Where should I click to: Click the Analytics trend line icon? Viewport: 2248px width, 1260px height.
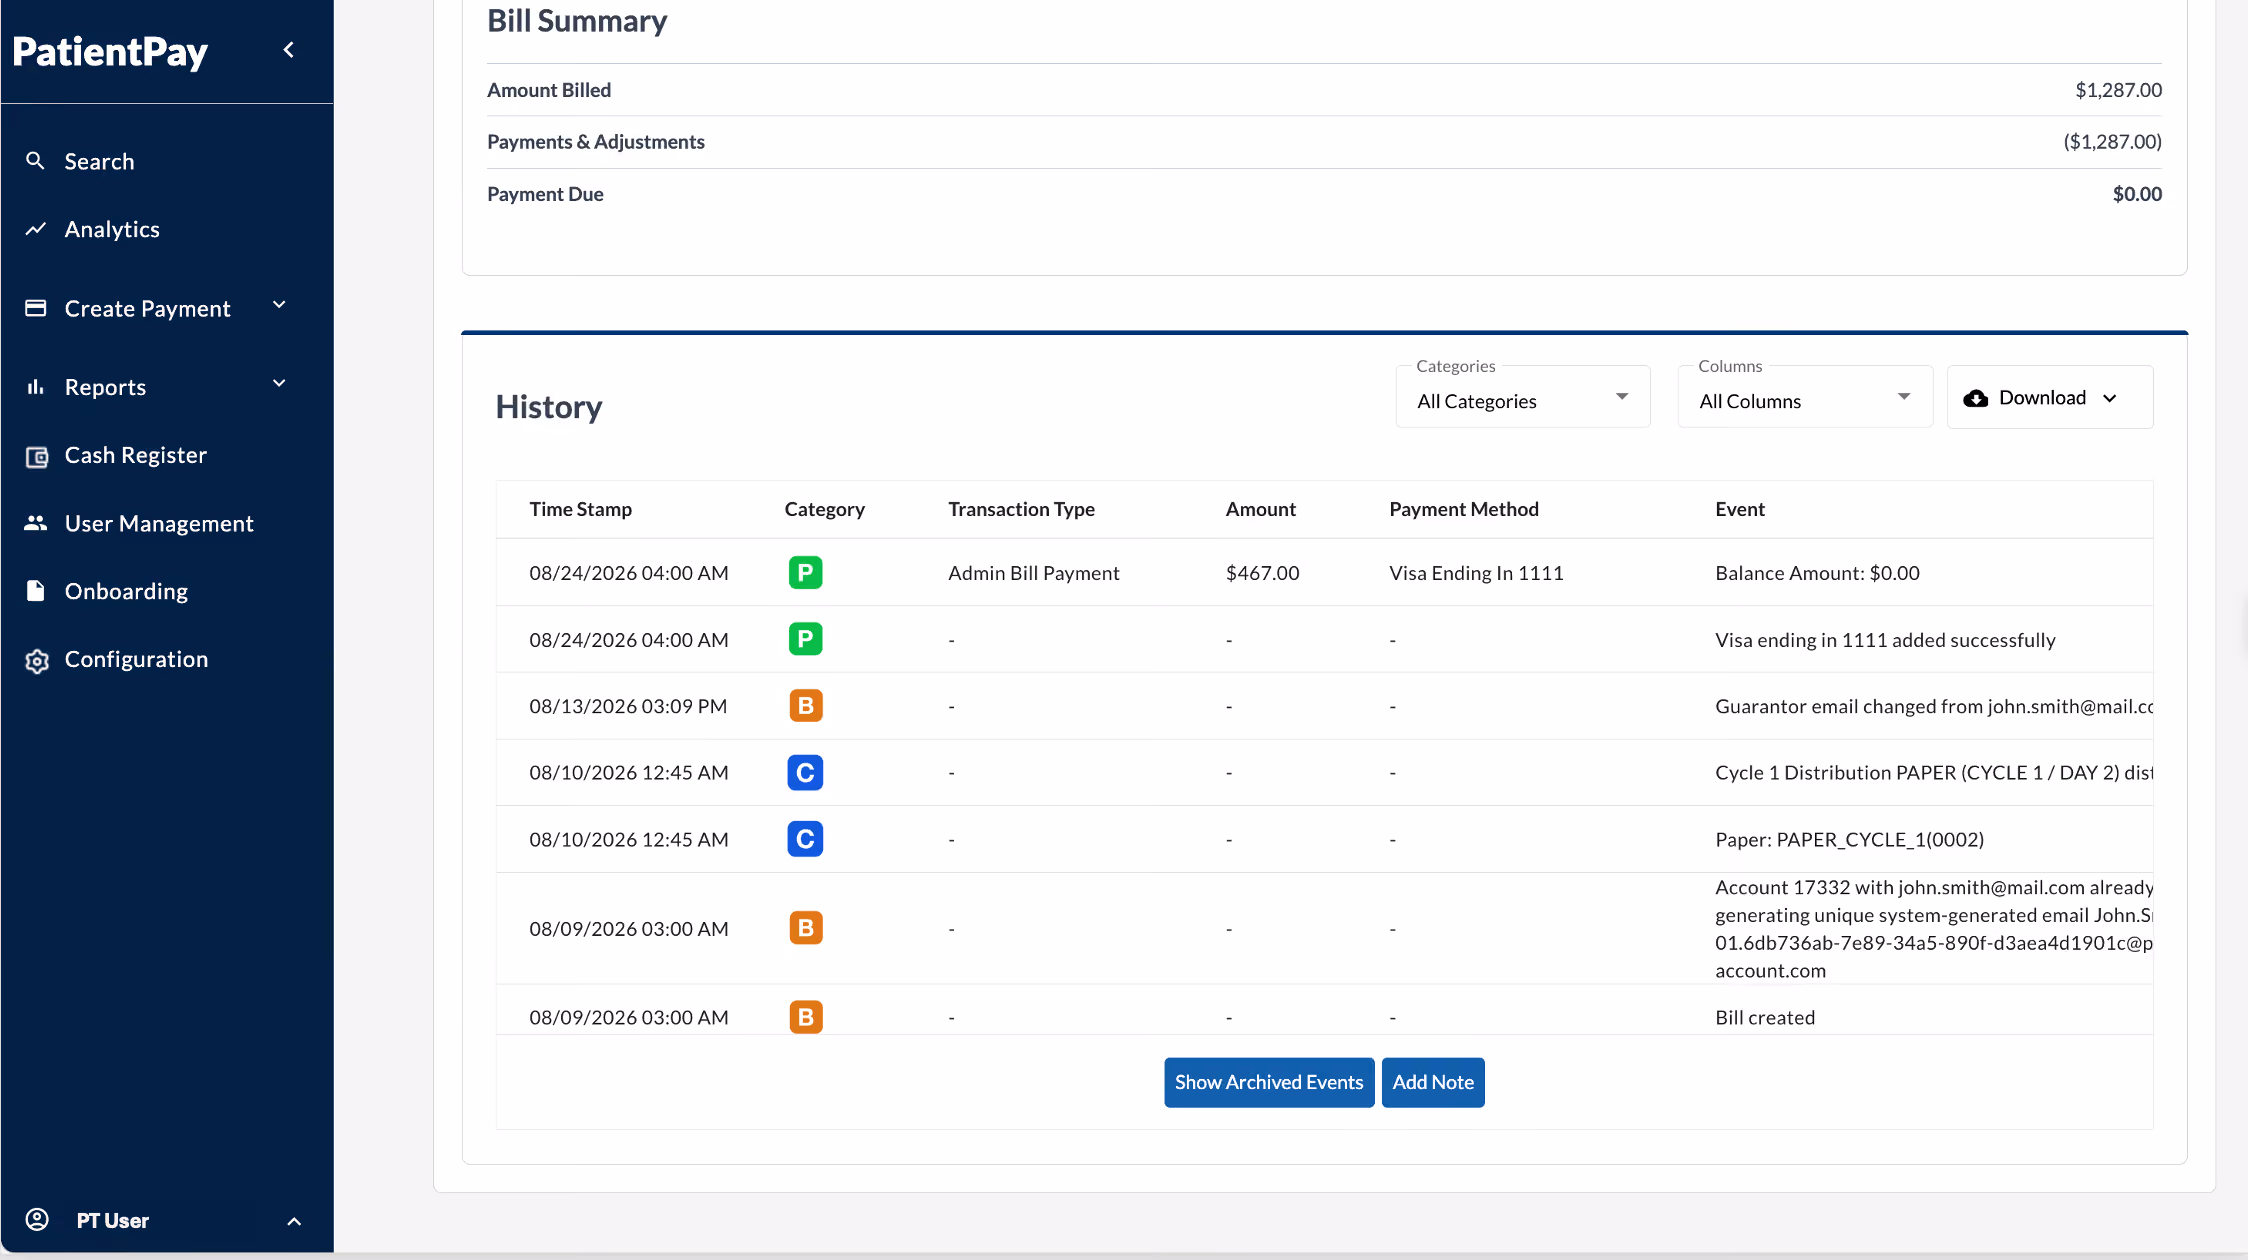(x=35, y=229)
